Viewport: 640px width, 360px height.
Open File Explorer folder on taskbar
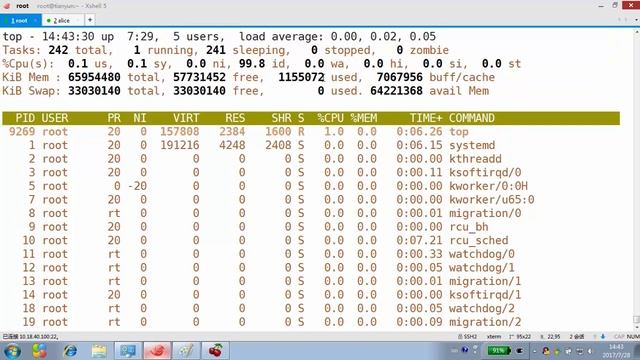(99, 351)
